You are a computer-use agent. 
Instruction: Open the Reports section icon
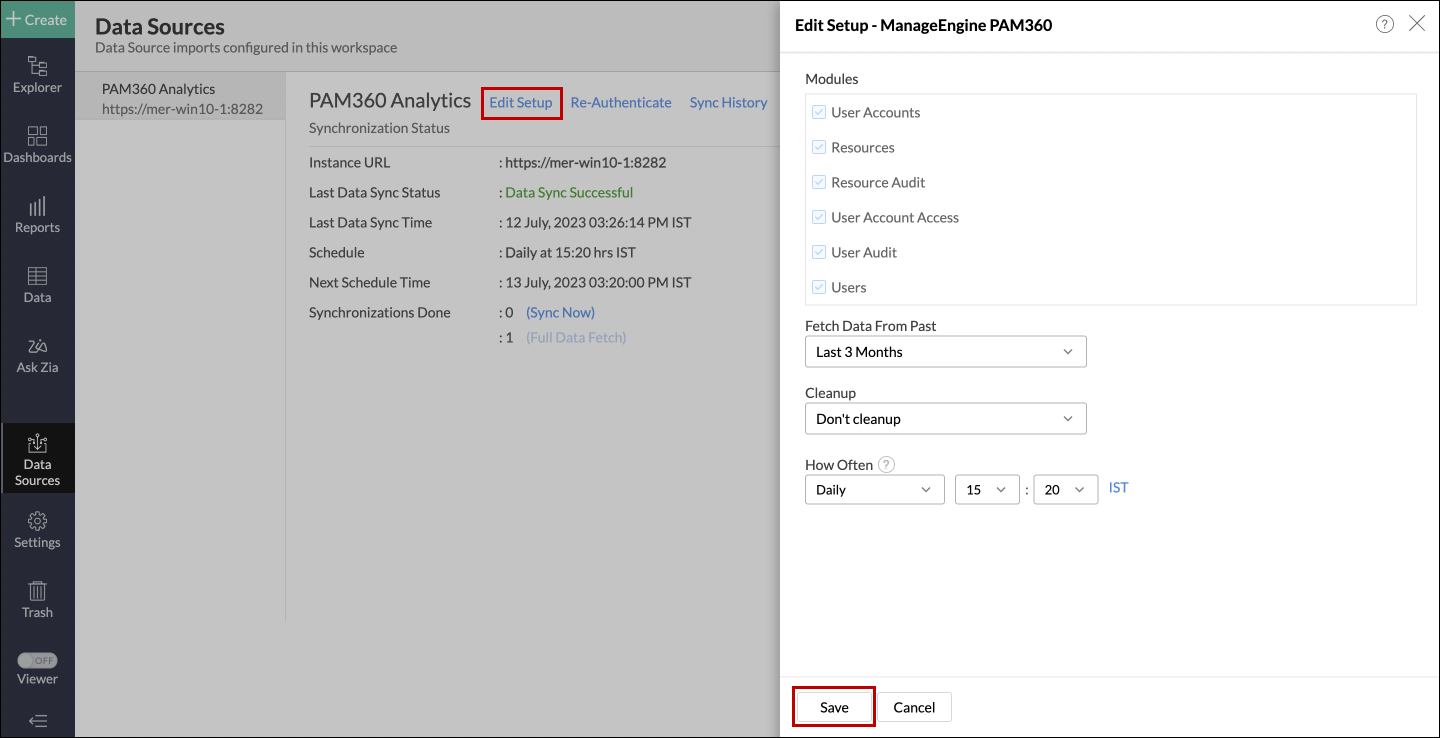[37, 215]
